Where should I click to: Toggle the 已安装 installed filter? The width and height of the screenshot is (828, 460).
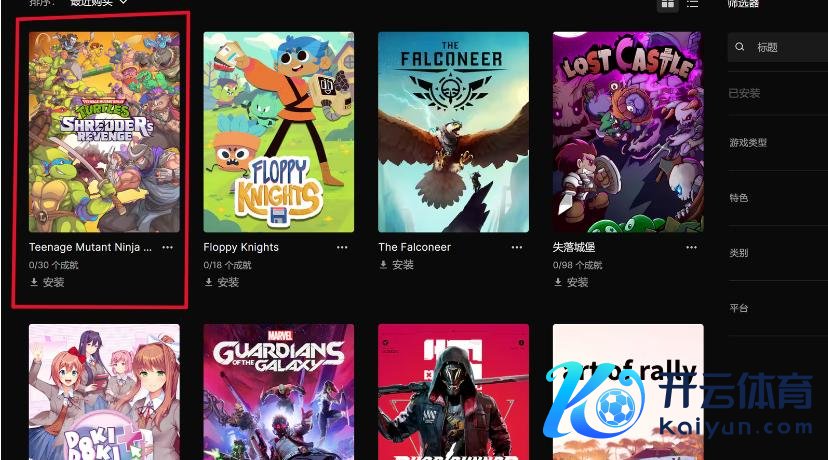(777, 93)
